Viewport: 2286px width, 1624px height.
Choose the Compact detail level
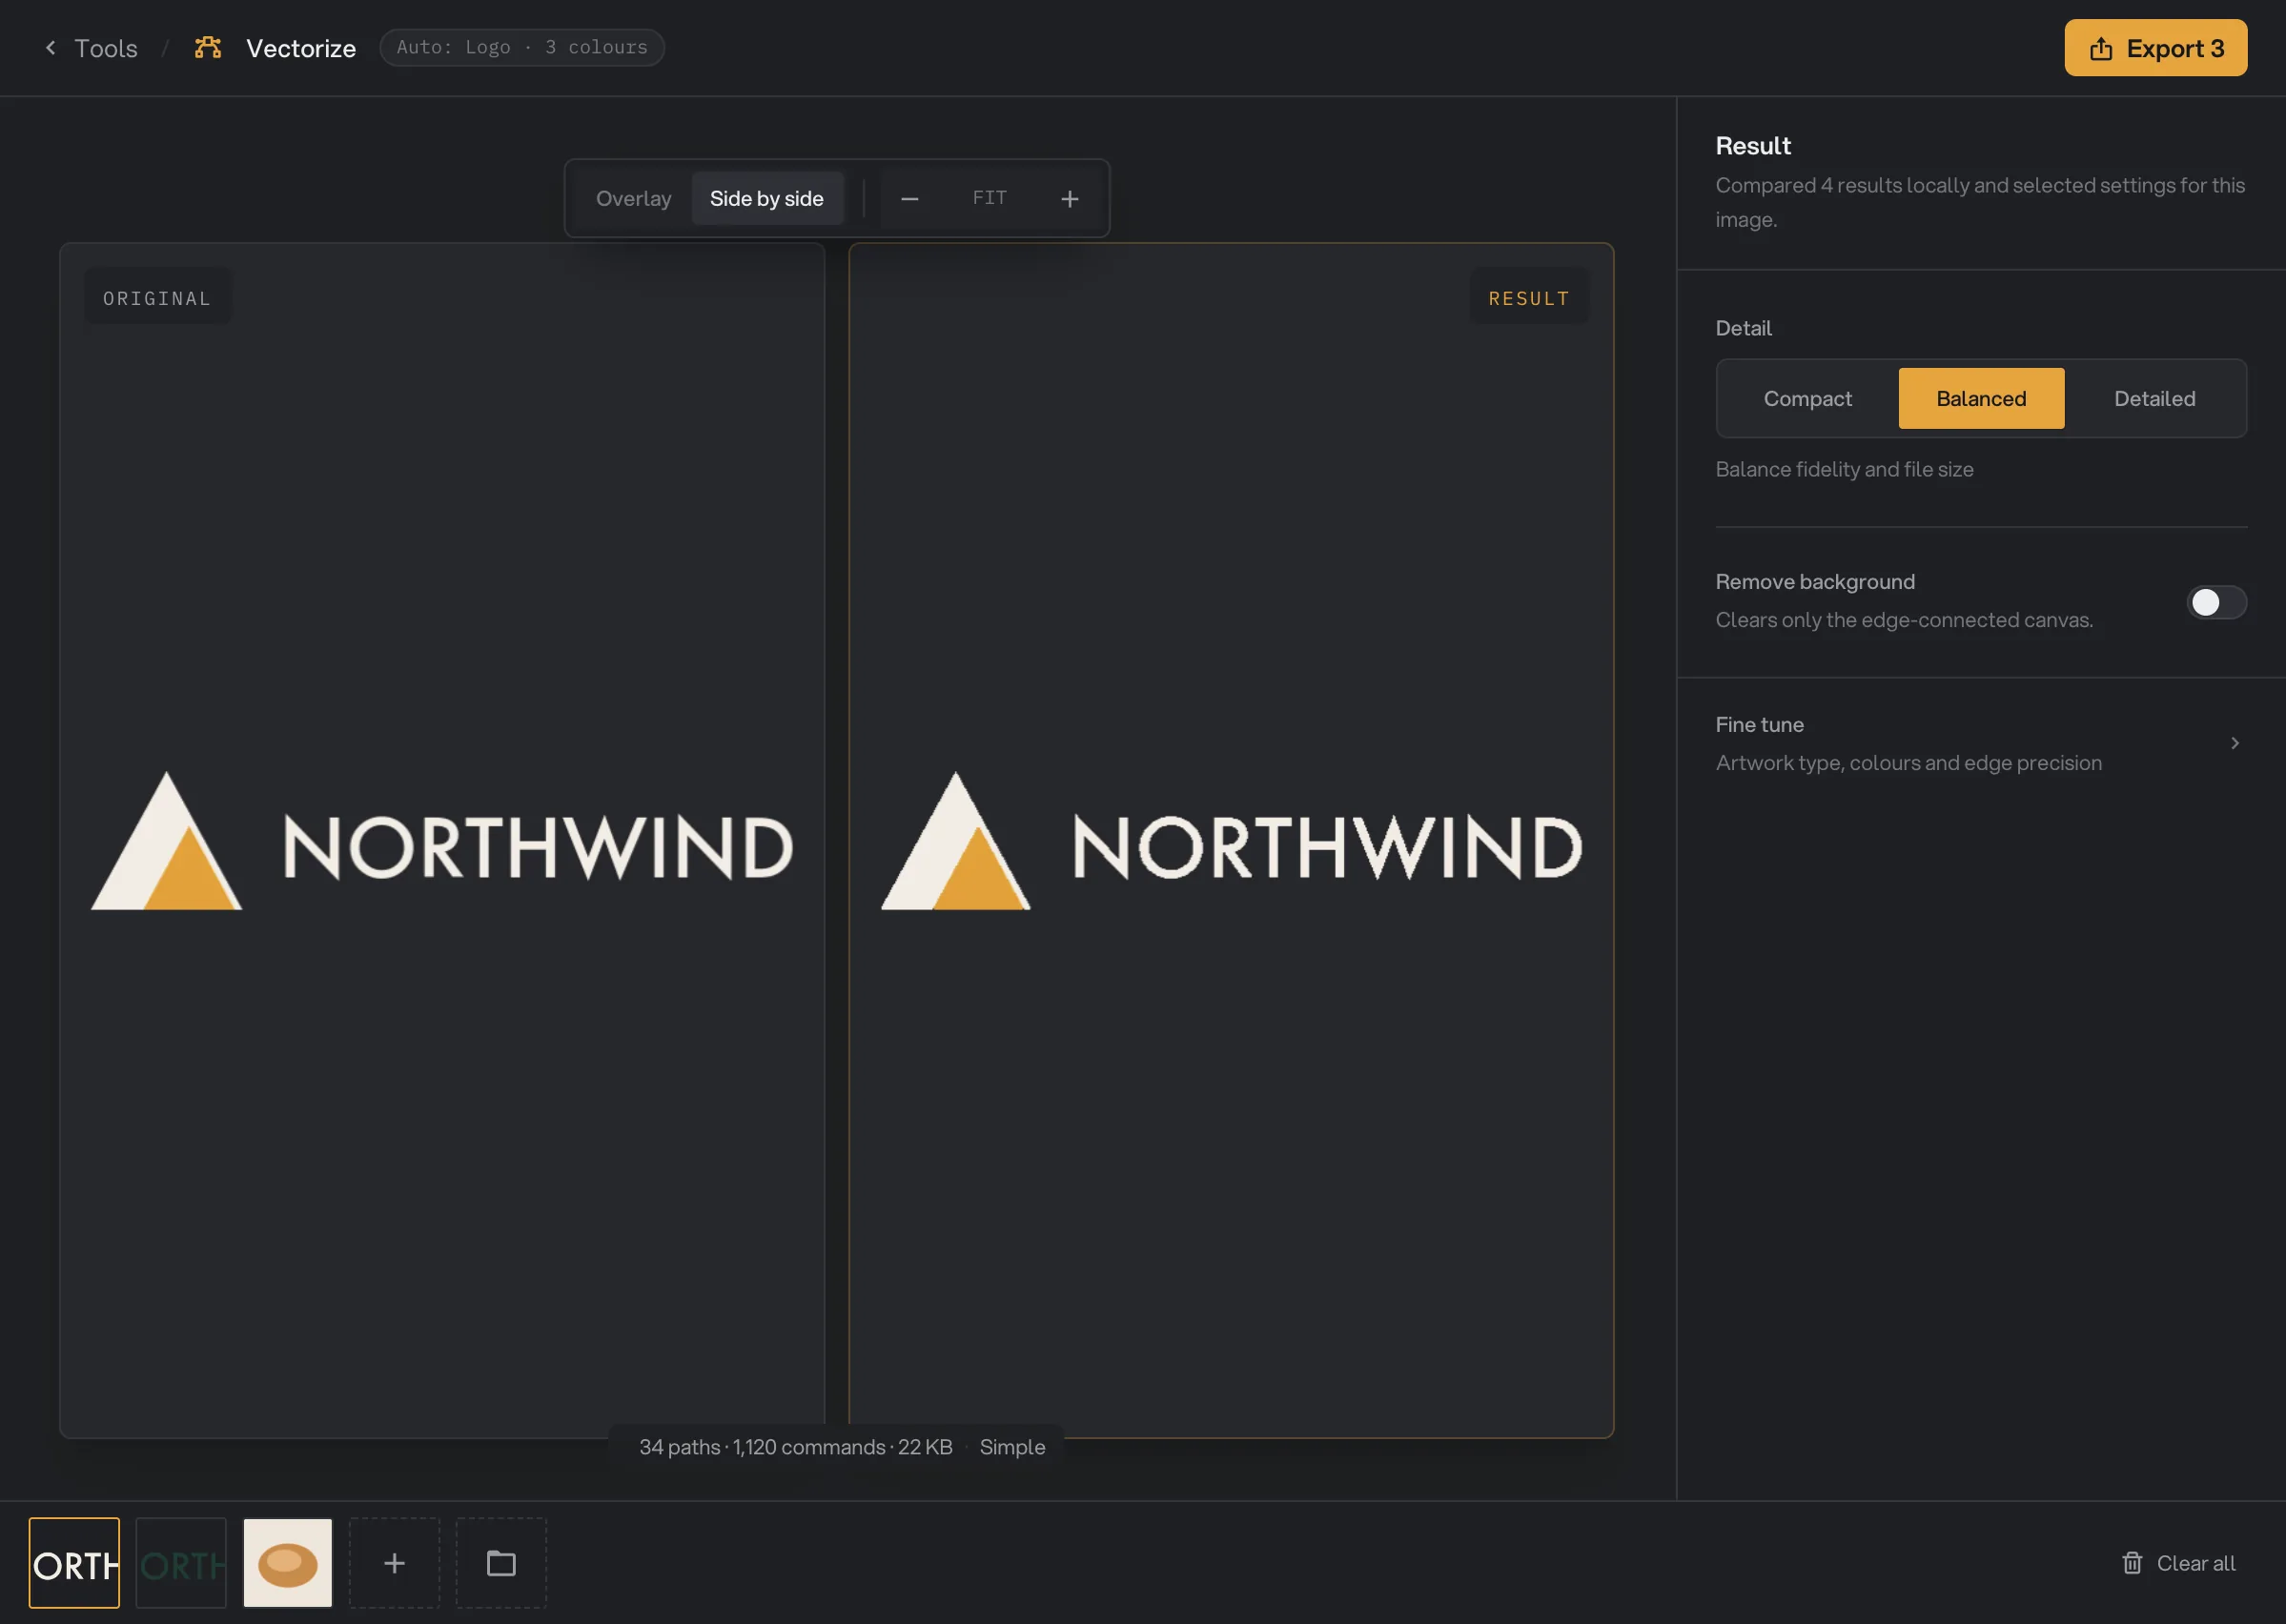click(1807, 398)
